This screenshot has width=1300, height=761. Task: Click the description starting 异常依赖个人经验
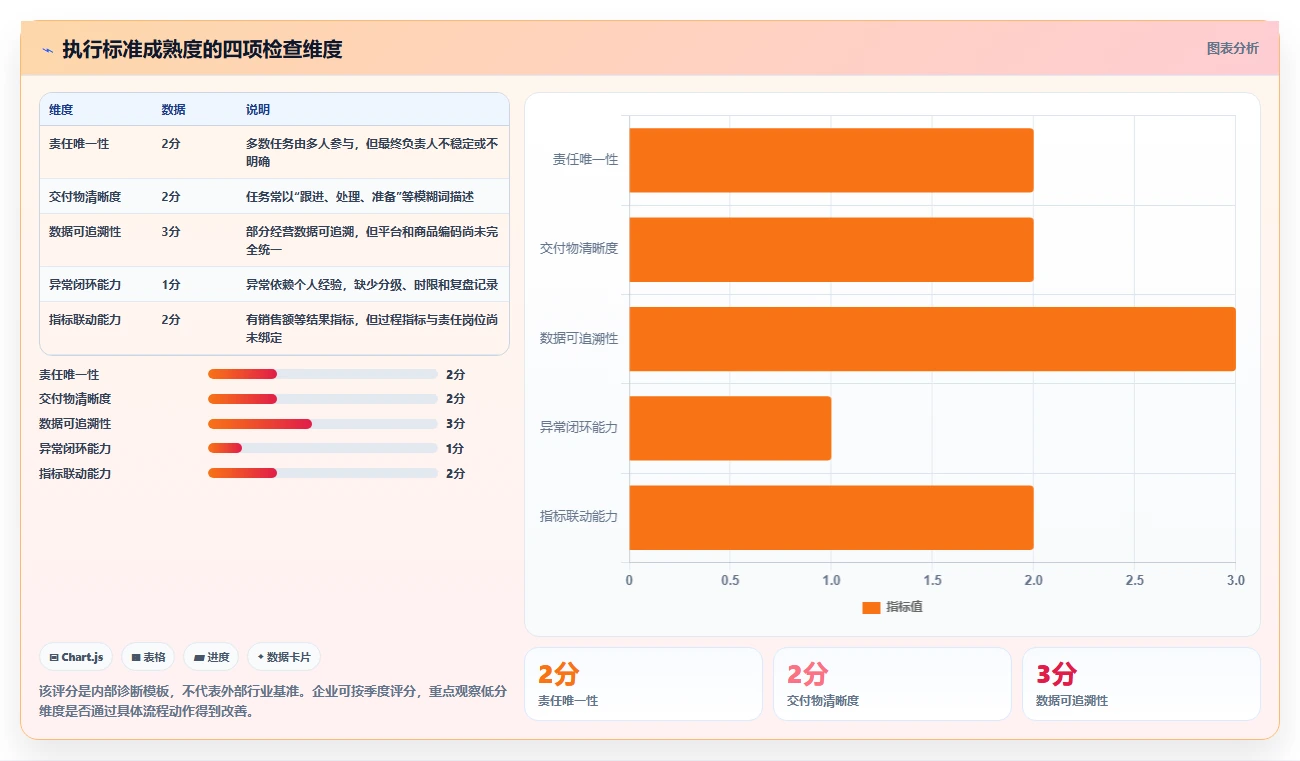[372, 284]
